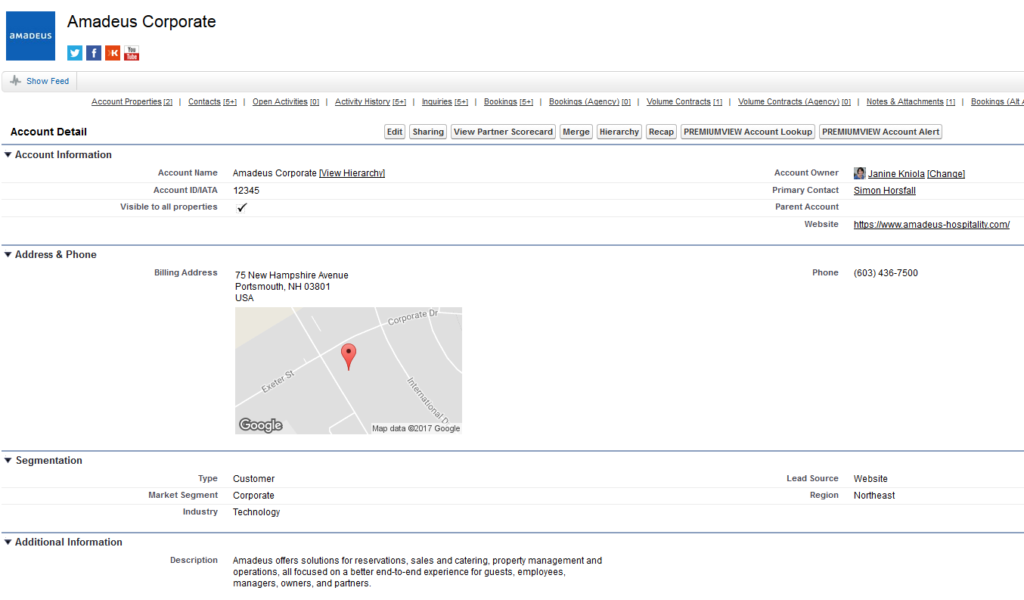Open primary contact Simon Horsfall
1024x600 pixels.
click(x=884, y=191)
